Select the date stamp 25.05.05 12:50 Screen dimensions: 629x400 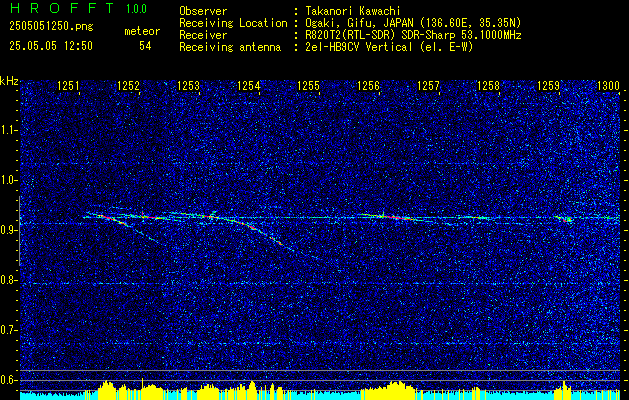[x=51, y=46]
